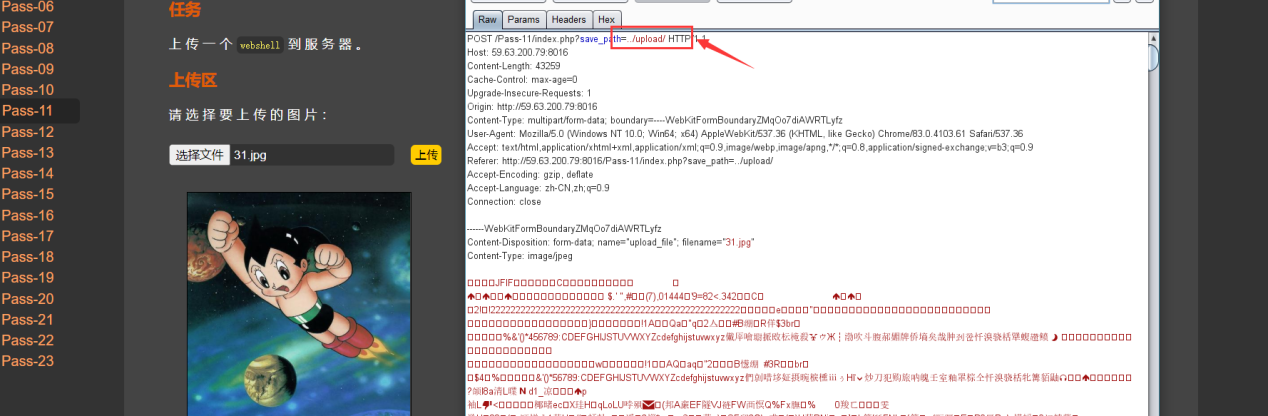Click the 31.jpg selected file name
Viewport: 1268px width, 416px height.
tap(250, 155)
